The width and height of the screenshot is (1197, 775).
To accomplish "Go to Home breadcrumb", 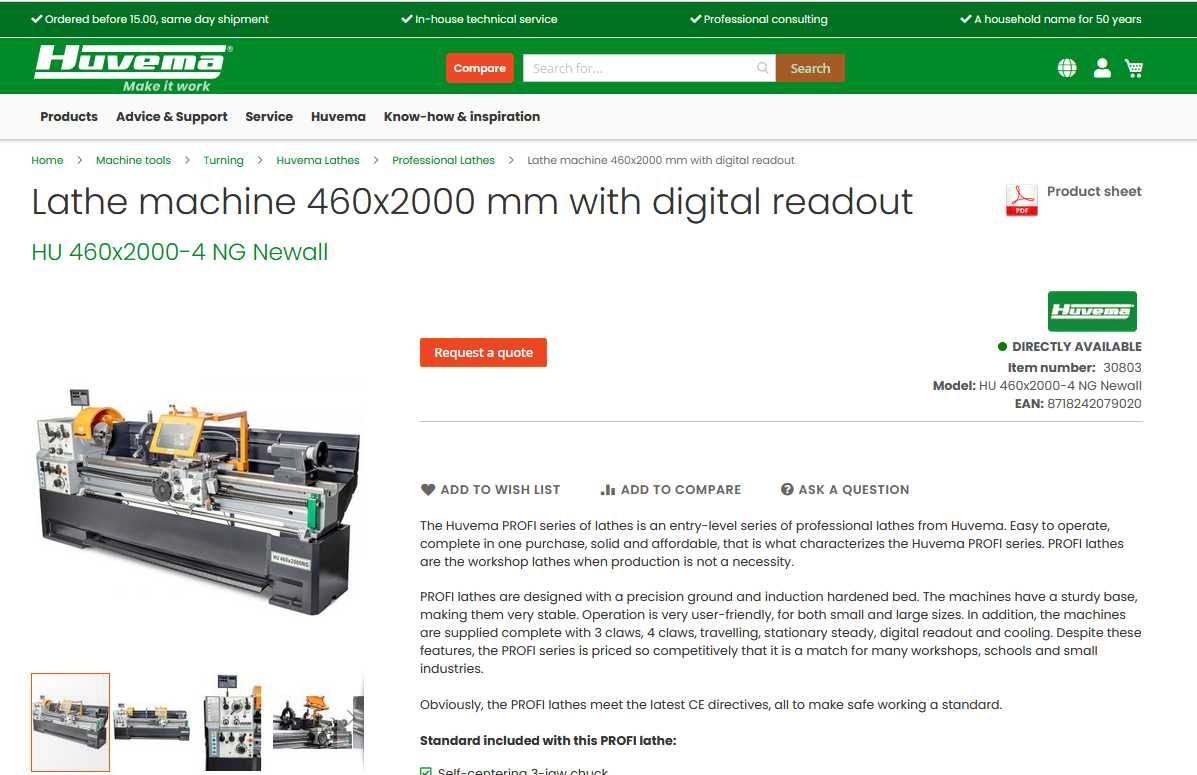I will pos(47,160).
